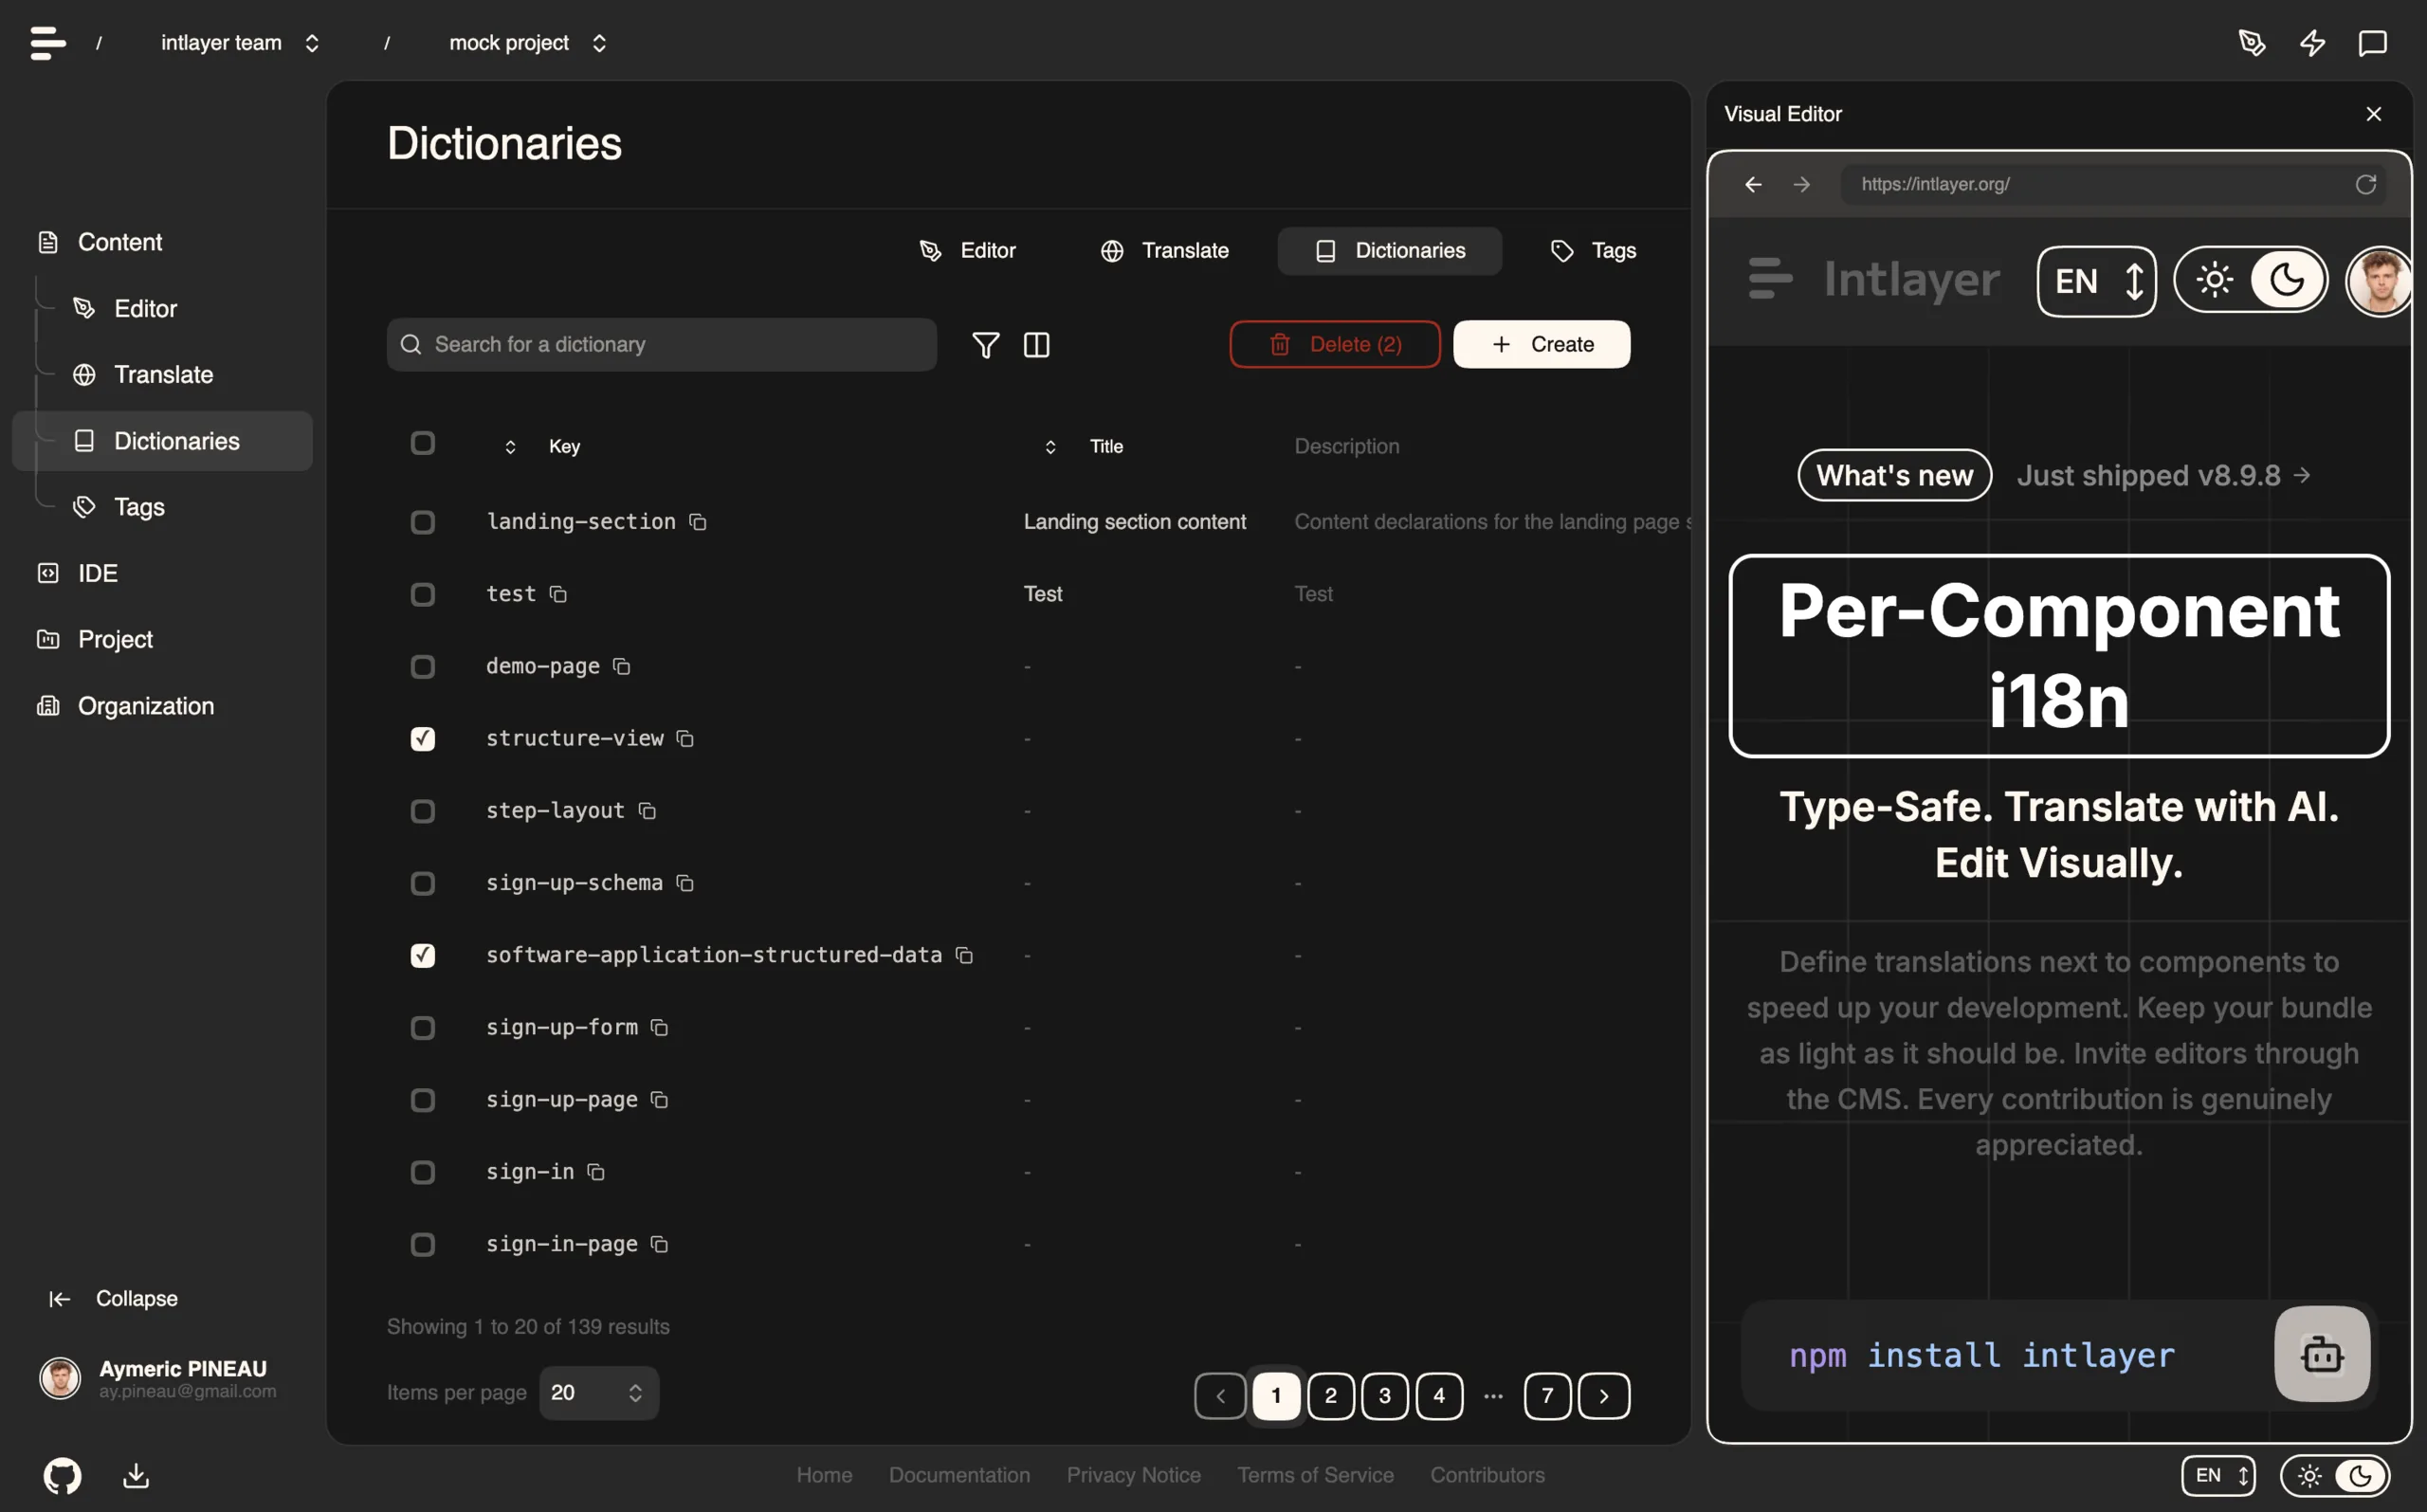Open the filter funnel icon

[985, 345]
